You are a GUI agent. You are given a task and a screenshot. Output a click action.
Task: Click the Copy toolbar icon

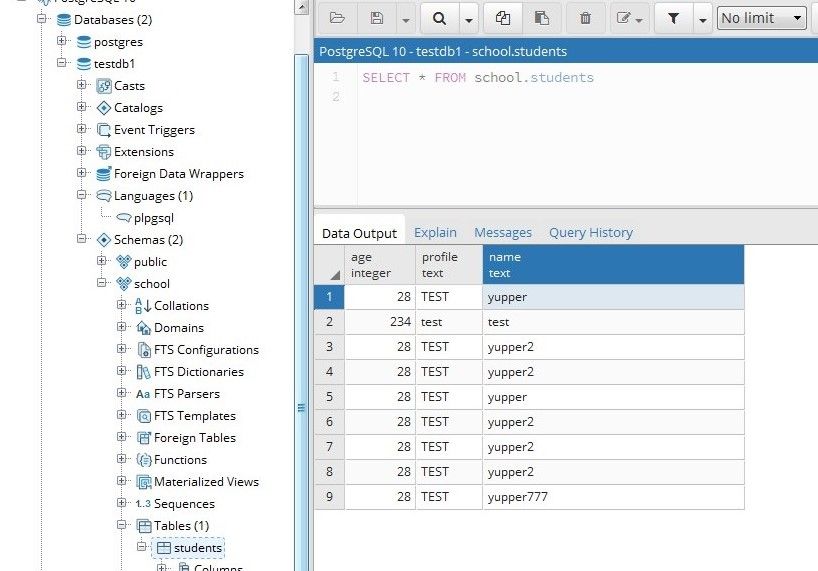tap(503, 18)
